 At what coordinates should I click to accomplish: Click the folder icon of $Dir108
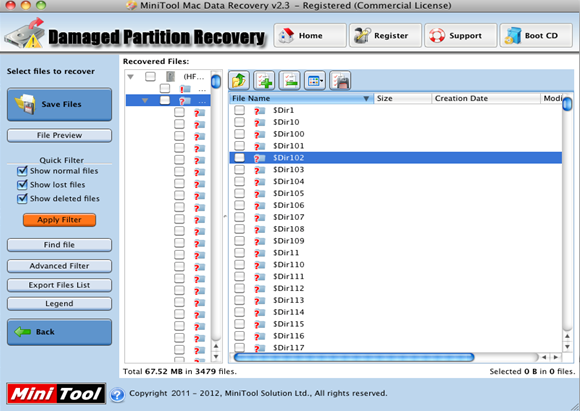pos(260,229)
